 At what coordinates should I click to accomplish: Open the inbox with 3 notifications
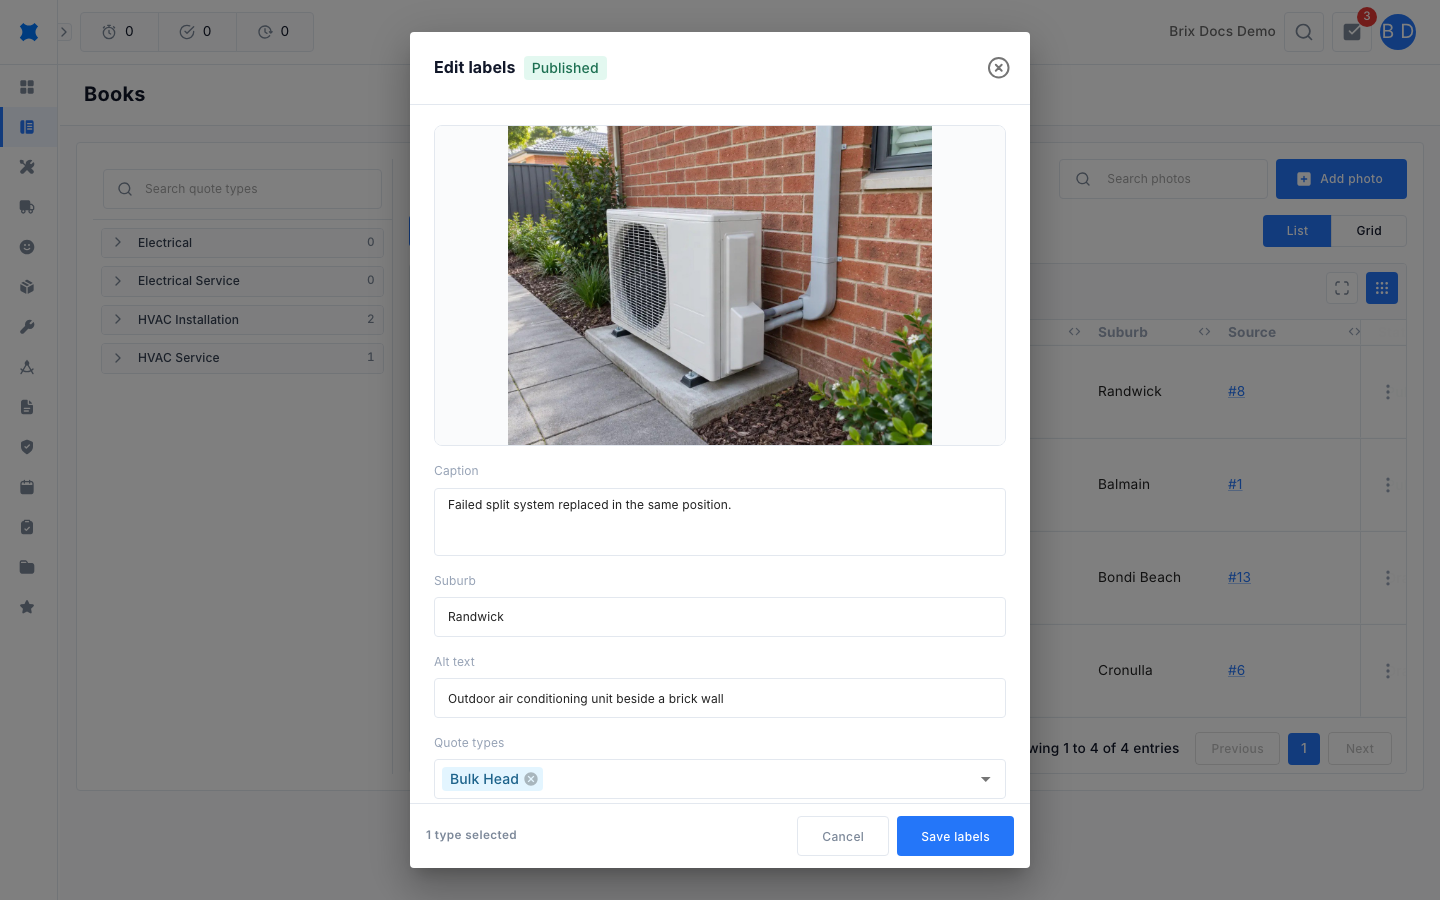point(1352,32)
